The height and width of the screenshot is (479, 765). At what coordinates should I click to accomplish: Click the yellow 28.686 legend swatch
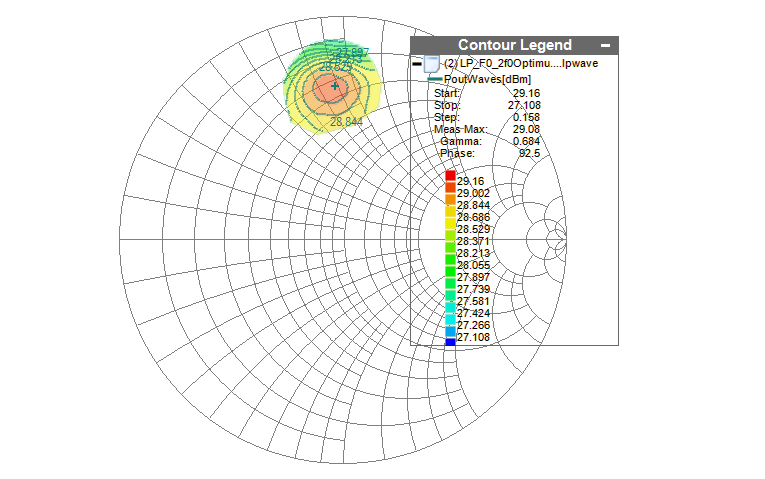[450, 214]
